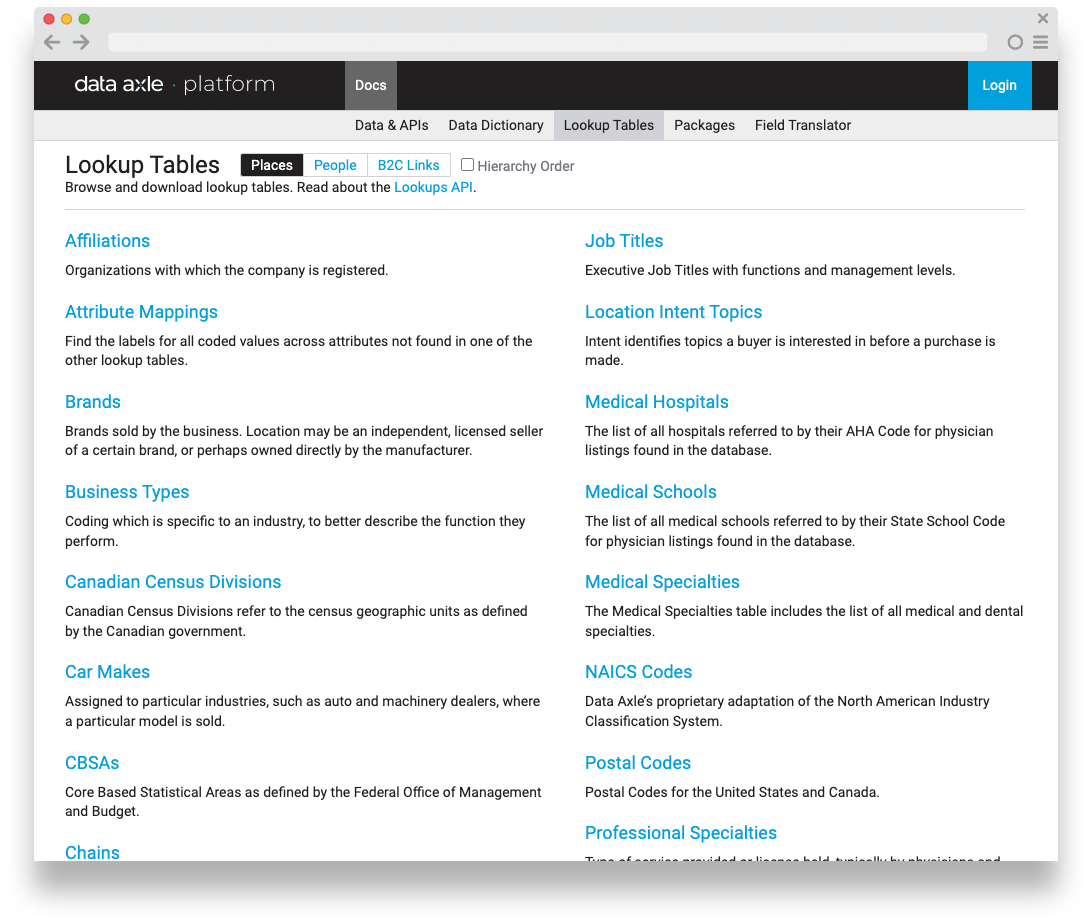The image size is (1090, 920).
Task: Open the Job Titles table
Action: pos(624,241)
